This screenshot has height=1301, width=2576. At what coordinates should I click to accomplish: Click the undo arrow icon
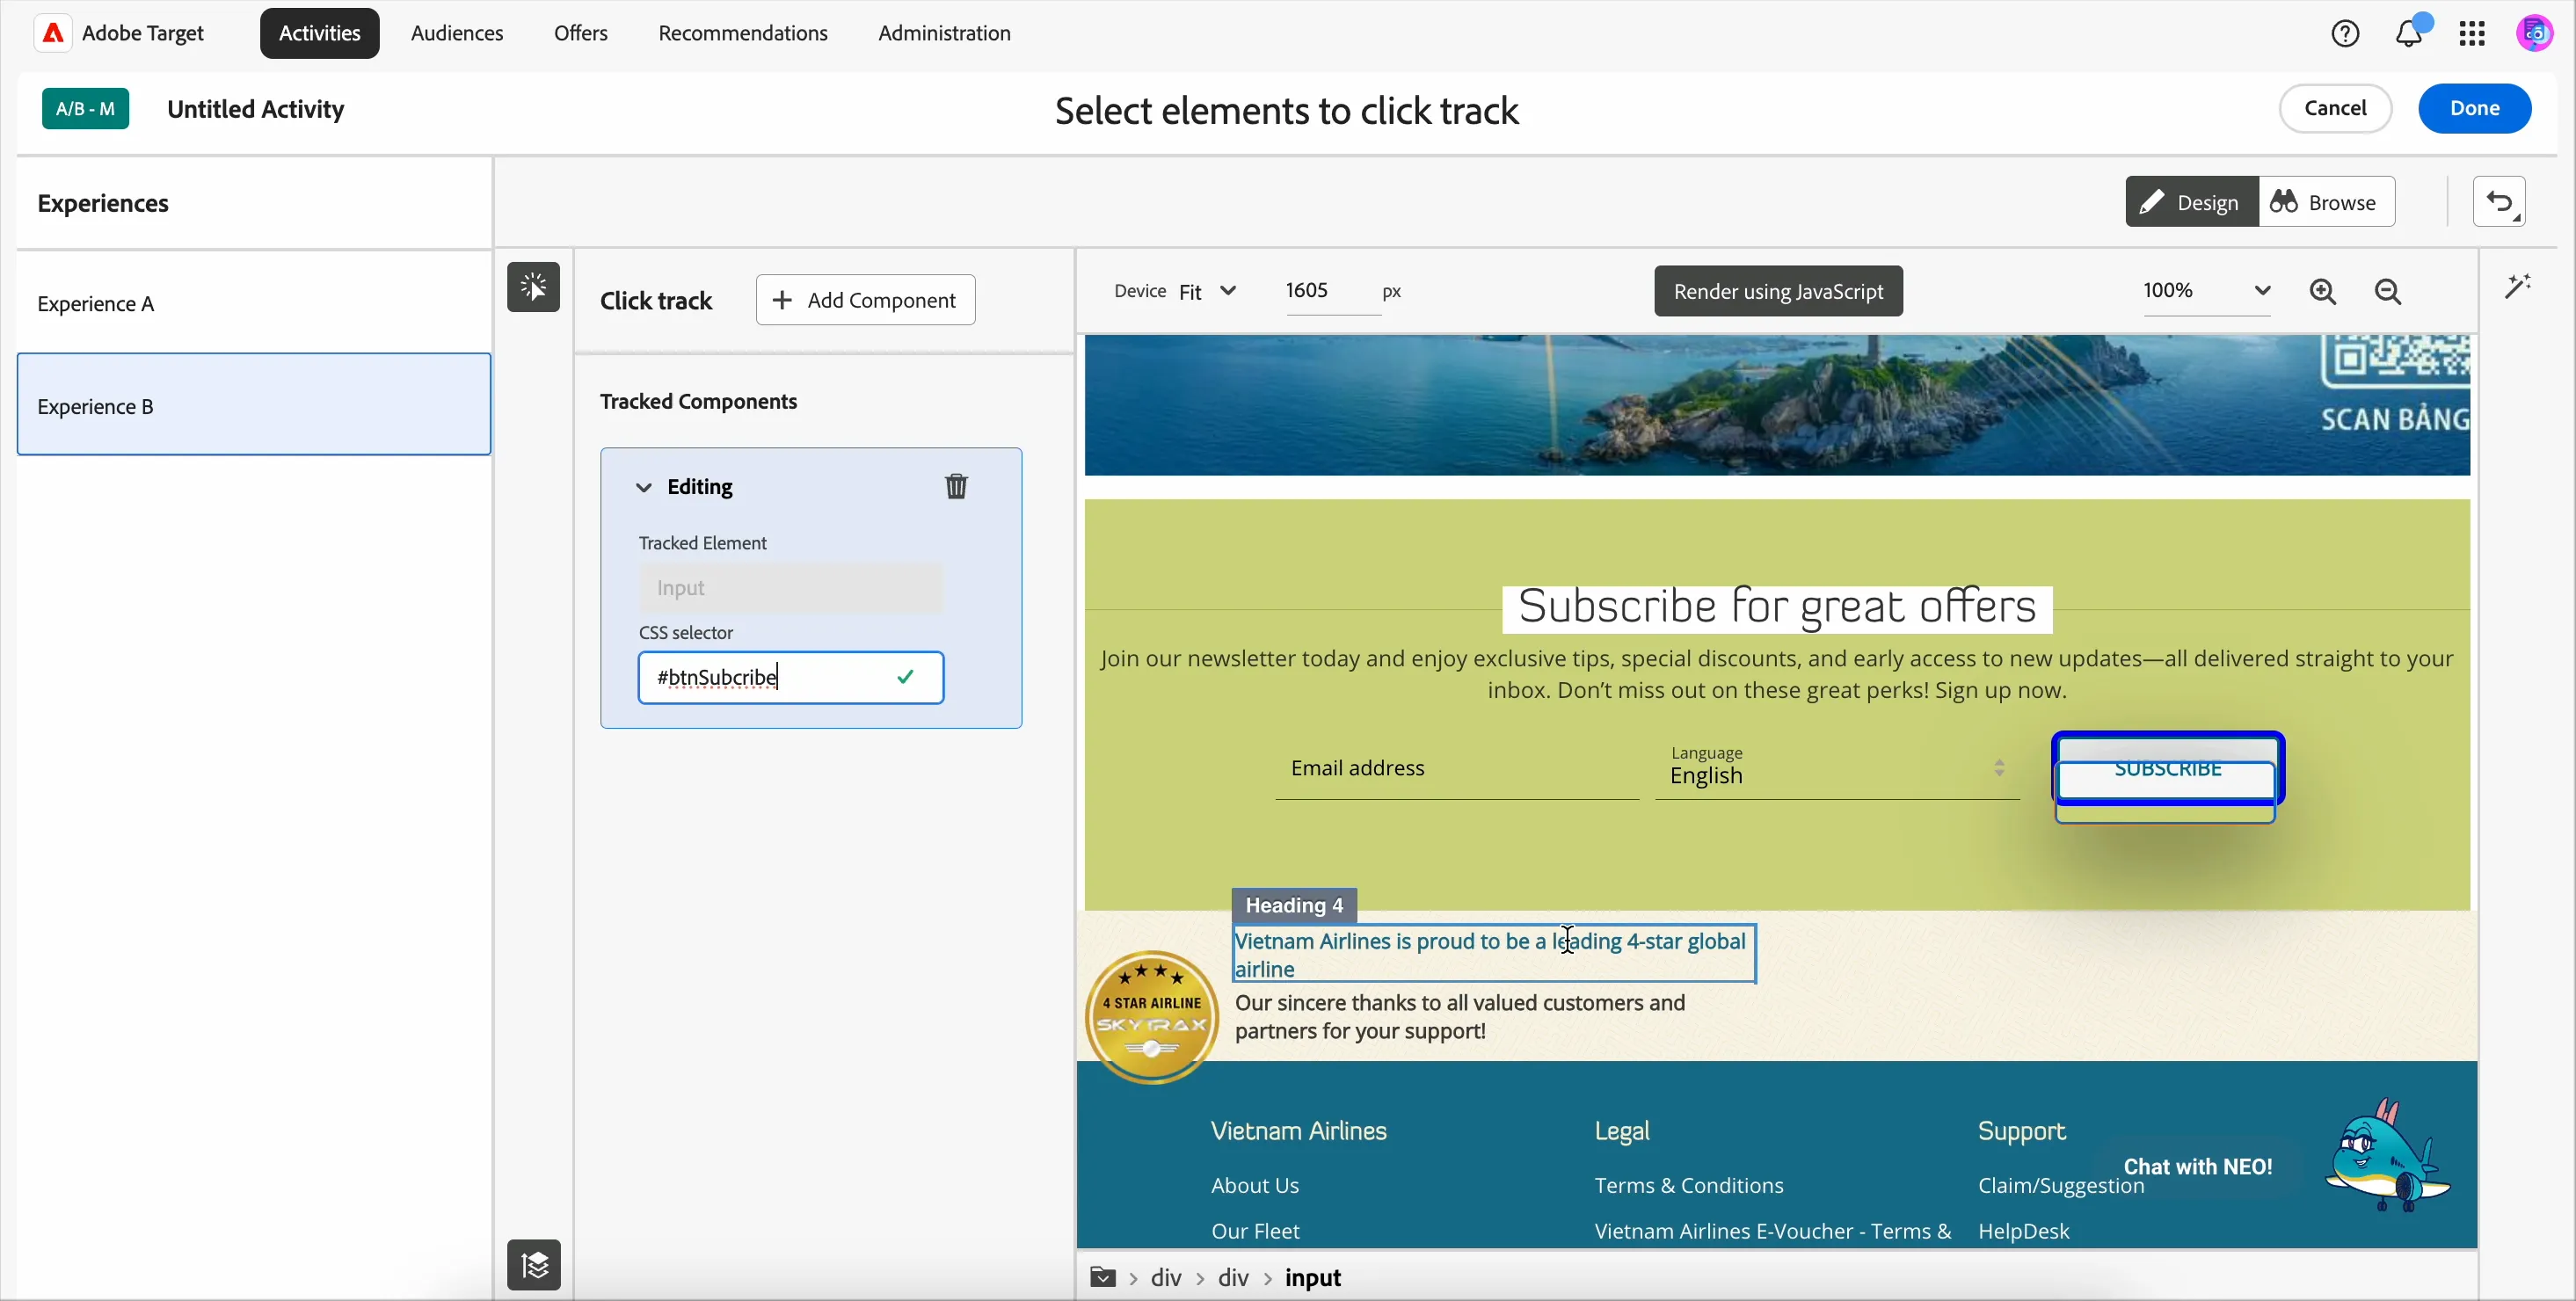[2500, 202]
